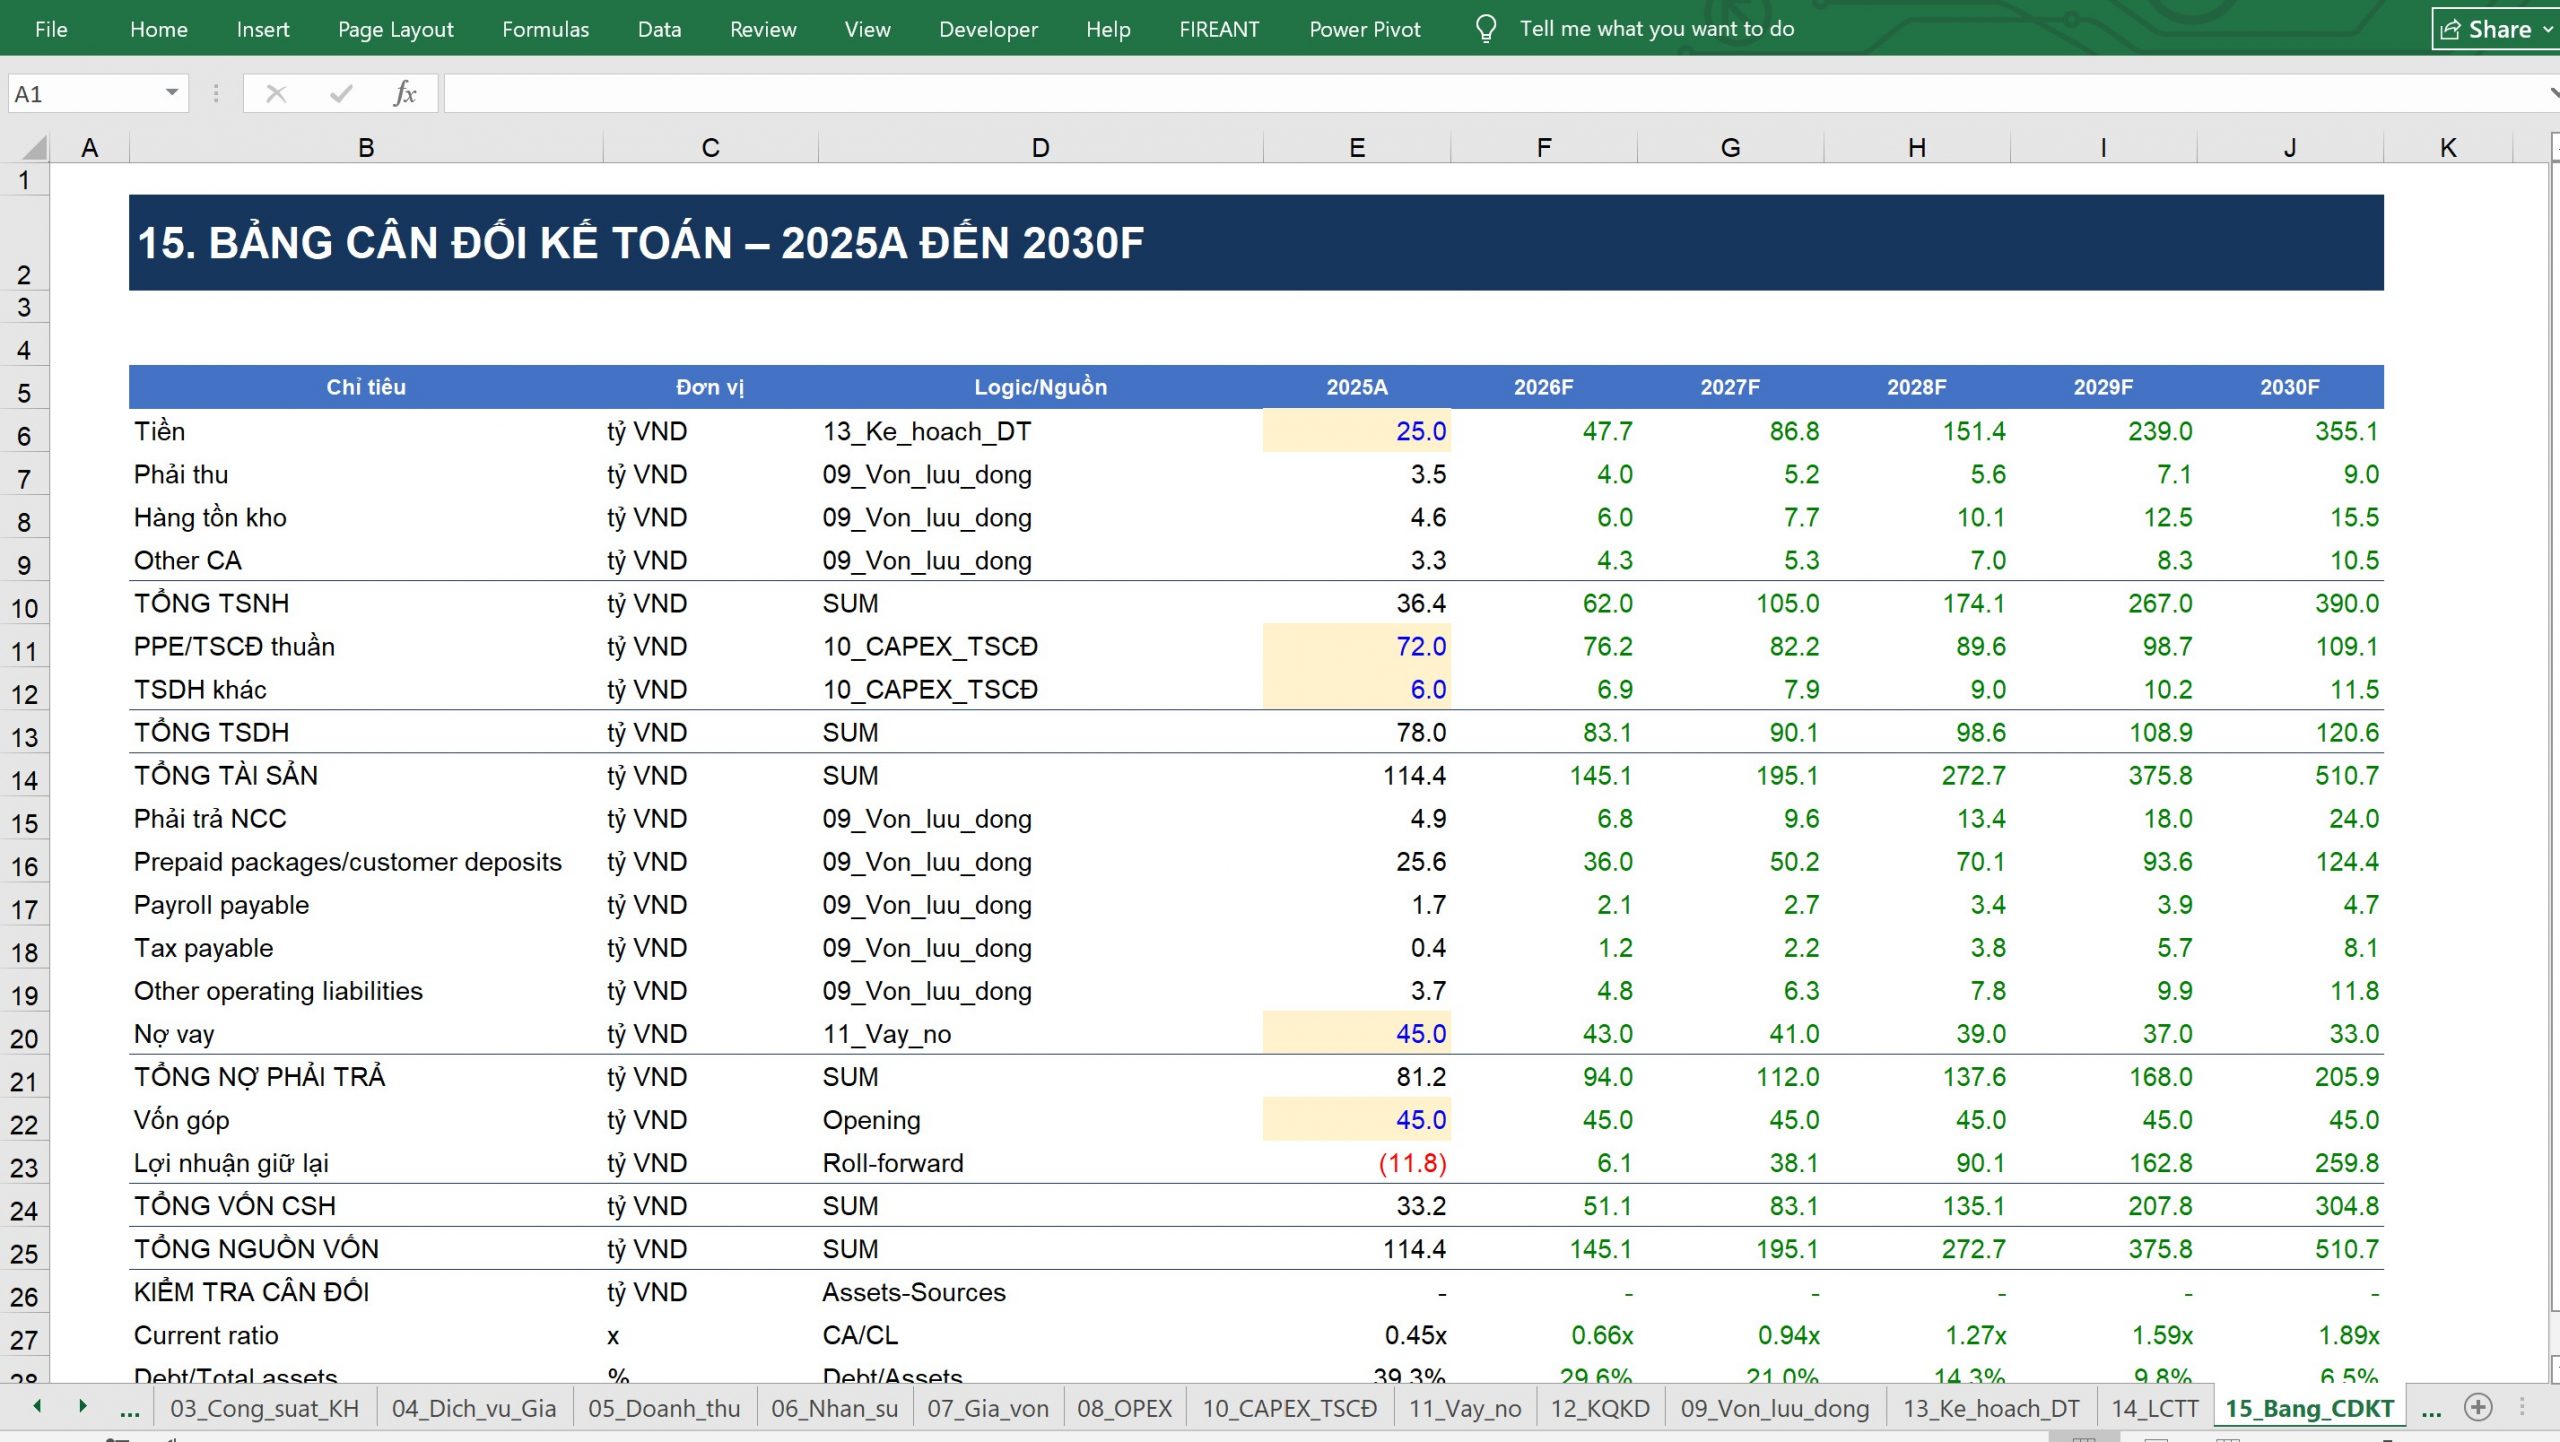The width and height of the screenshot is (2560, 1442).
Task: Click the Cancel entry X icon
Action: pos(276,94)
